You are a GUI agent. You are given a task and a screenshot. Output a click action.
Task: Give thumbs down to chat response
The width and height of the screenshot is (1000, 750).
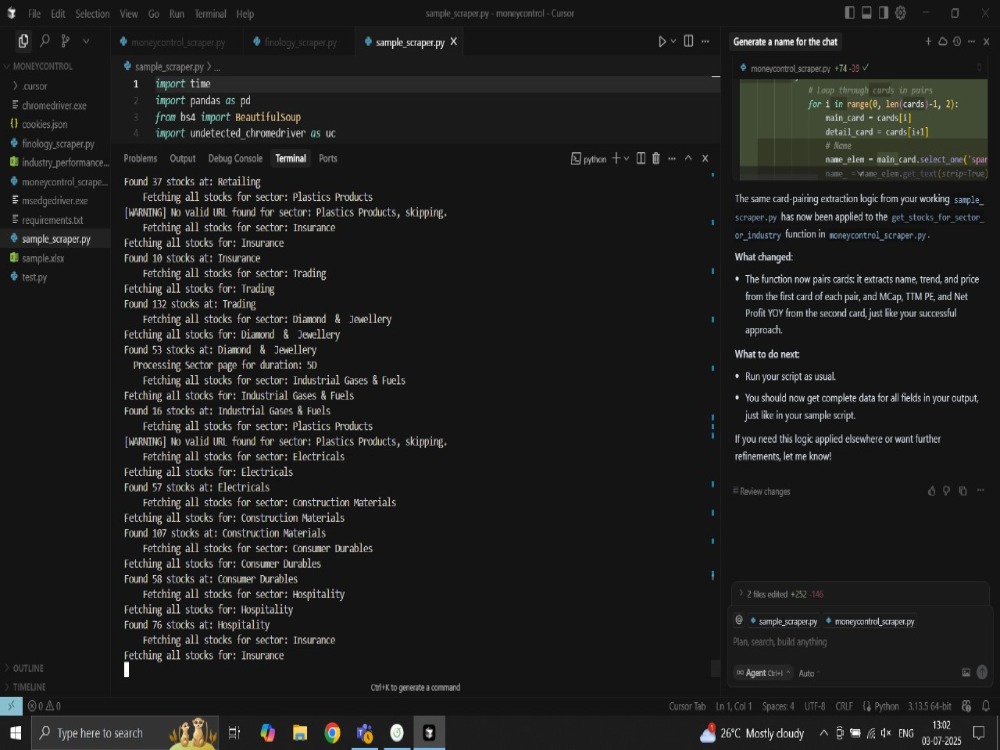[x=946, y=490]
